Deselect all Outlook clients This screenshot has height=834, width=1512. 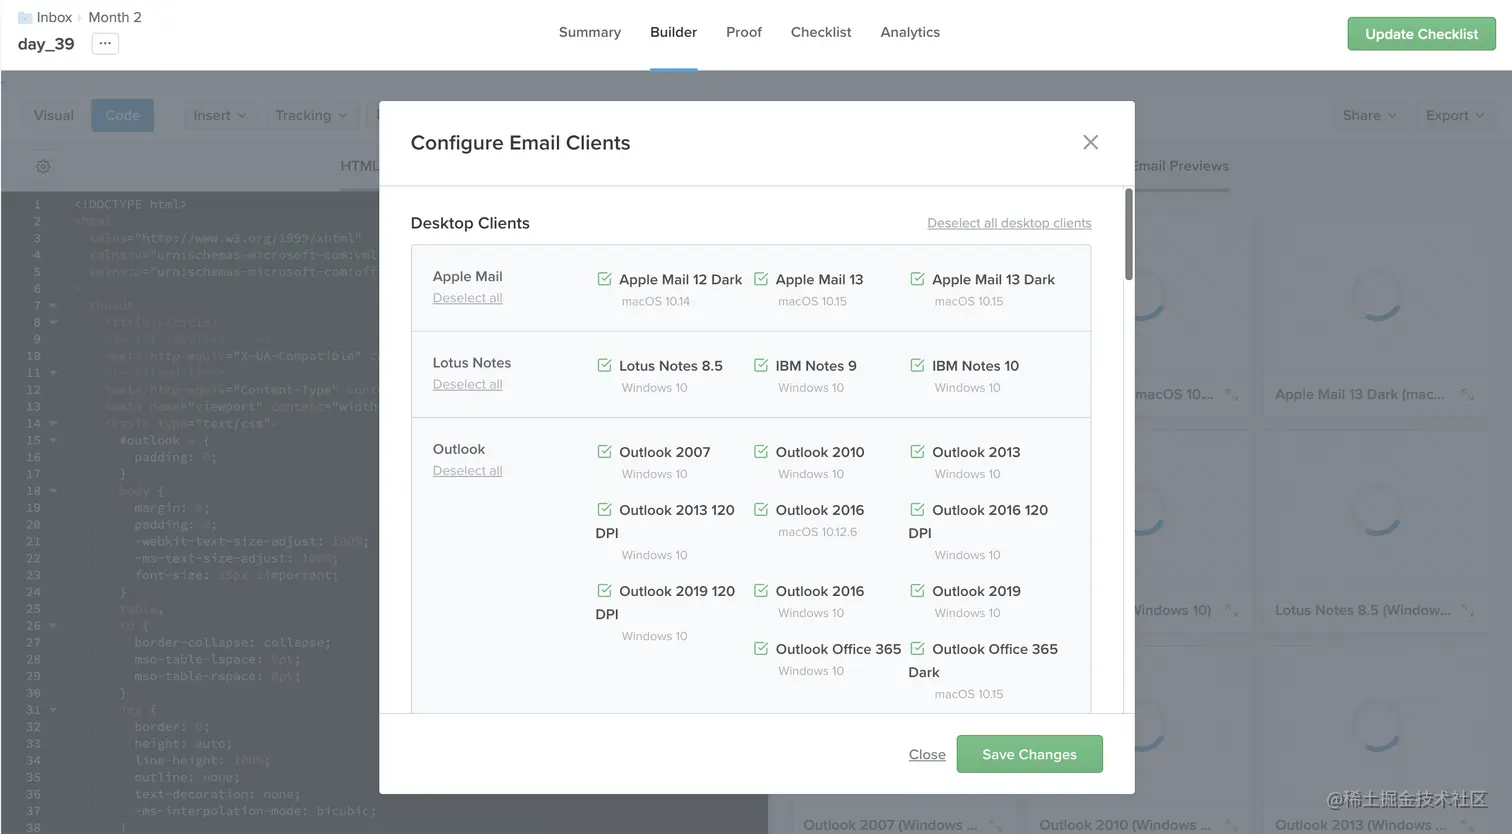(x=467, y=471)
